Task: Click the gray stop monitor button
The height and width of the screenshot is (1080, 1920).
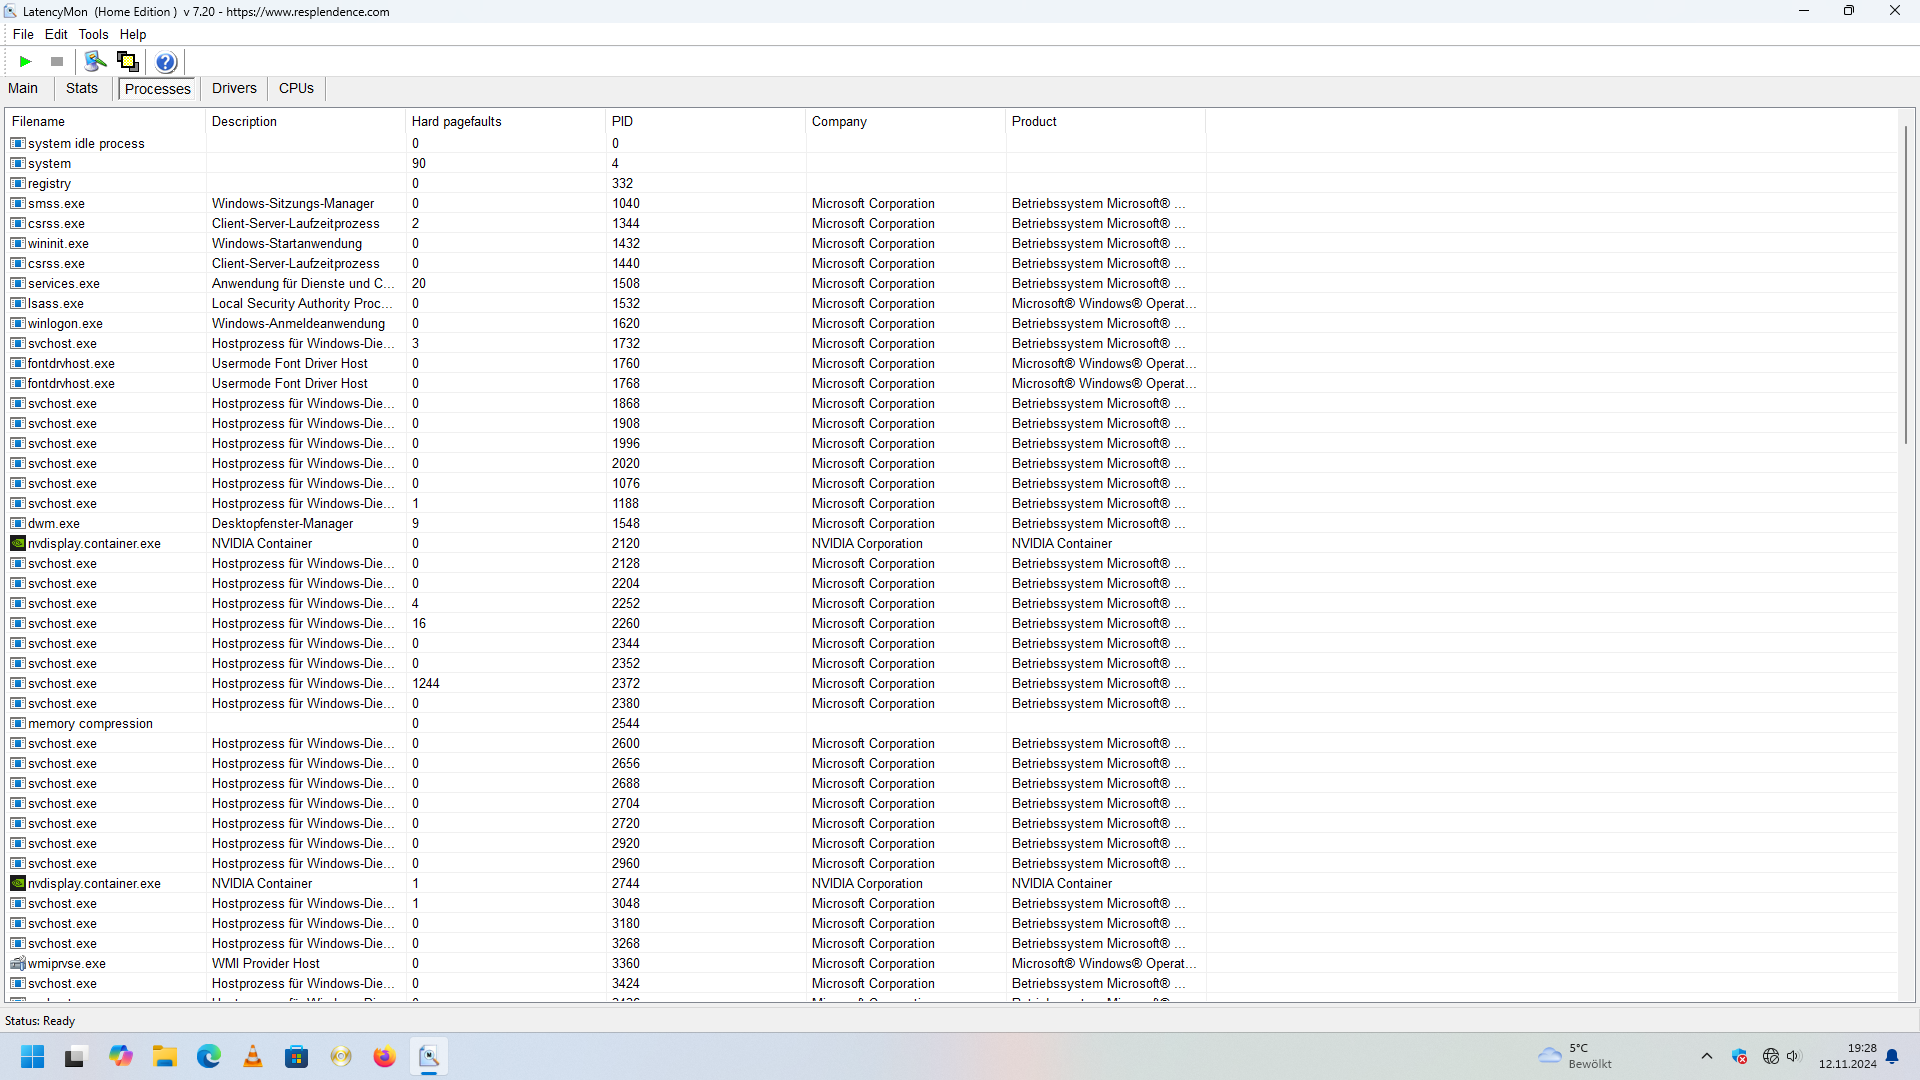Action: coord(57,62)
